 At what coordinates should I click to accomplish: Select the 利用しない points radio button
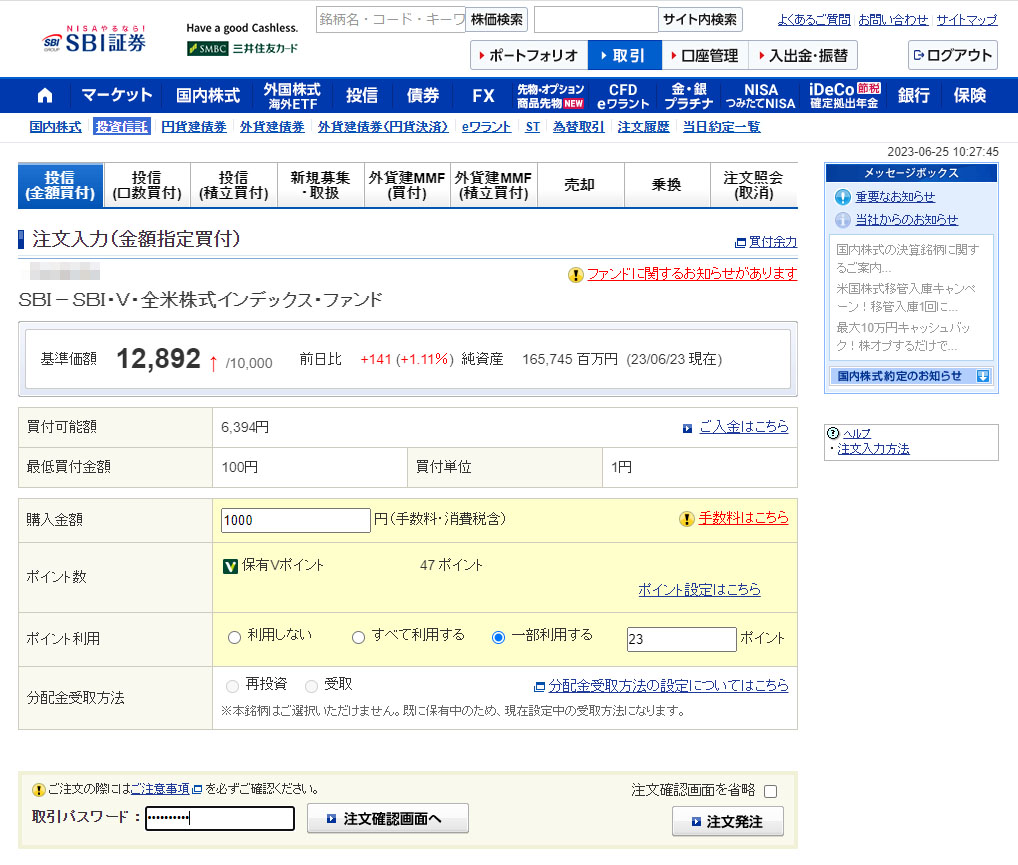234,637
